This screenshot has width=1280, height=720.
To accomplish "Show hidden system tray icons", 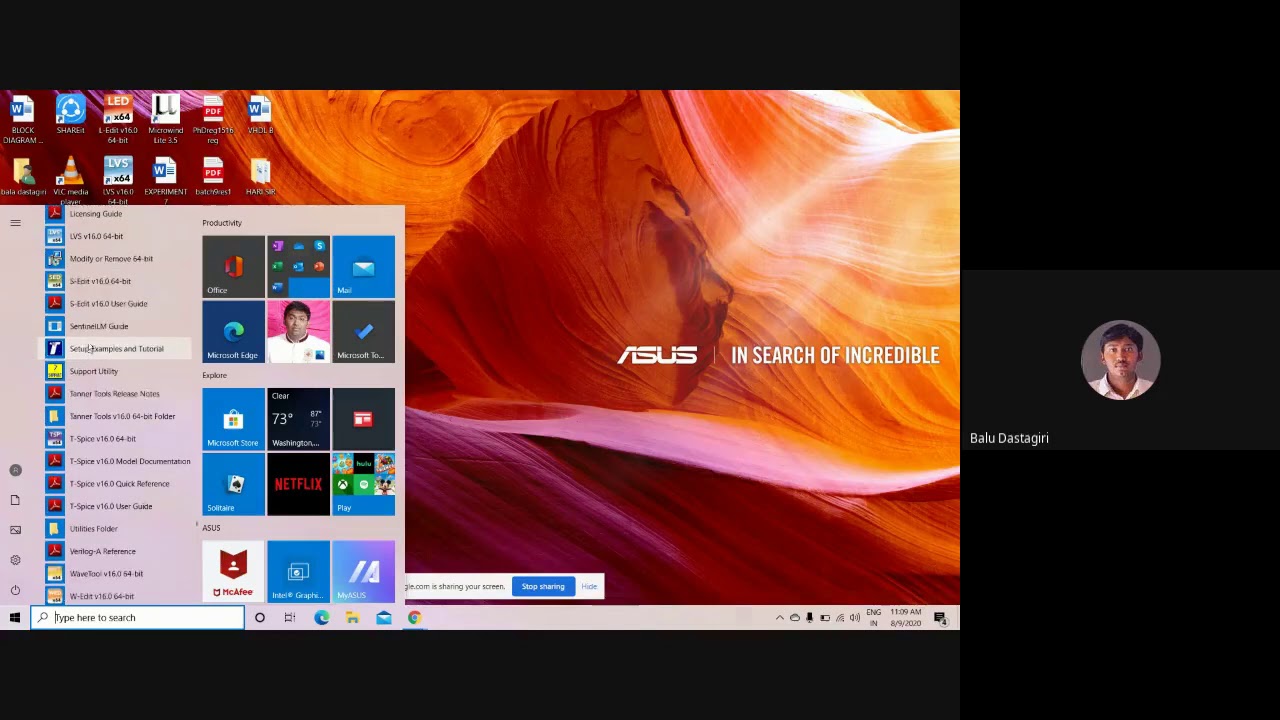I will point(780,618).
